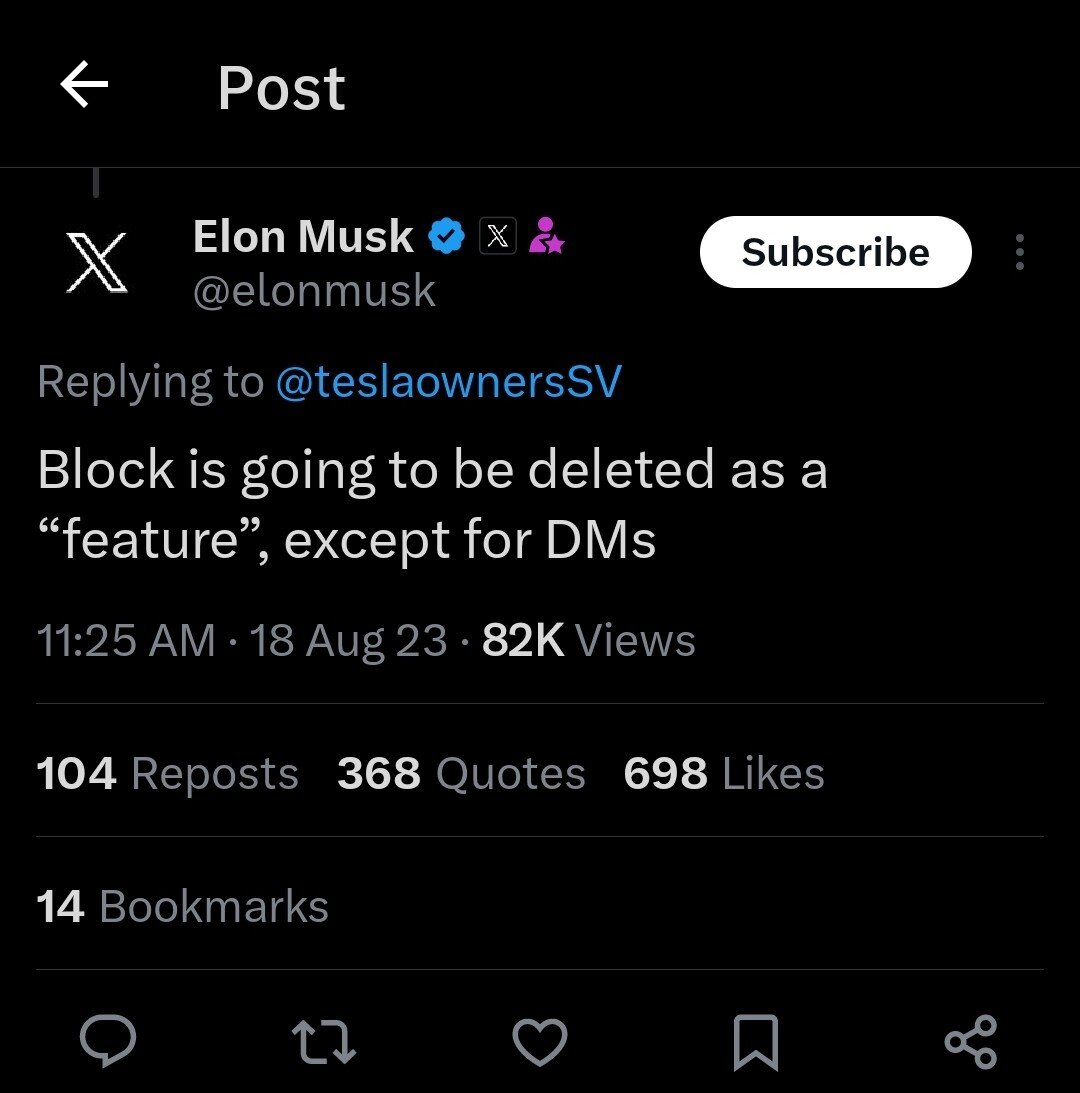Viewport: 1080px width, 1093px height.
Task: Tap the 82K Views count
Action: [x=588, y=641]
